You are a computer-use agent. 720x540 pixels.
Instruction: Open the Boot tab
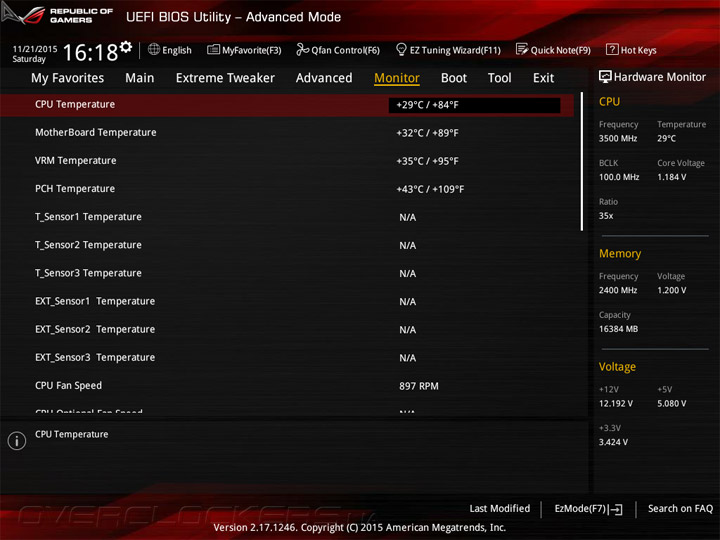[x=454, y=78]
